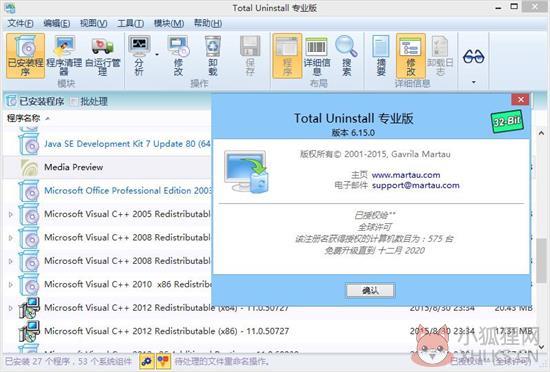The height and width of the screenshot is (372, 550).
Task: Toggle the 修改 view in 详细信息 group
Action: click(x=411, y=55)
